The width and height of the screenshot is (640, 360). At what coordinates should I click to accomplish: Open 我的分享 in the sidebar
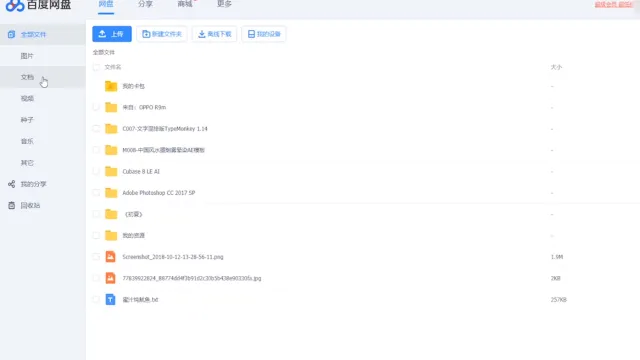pos(33,184)
